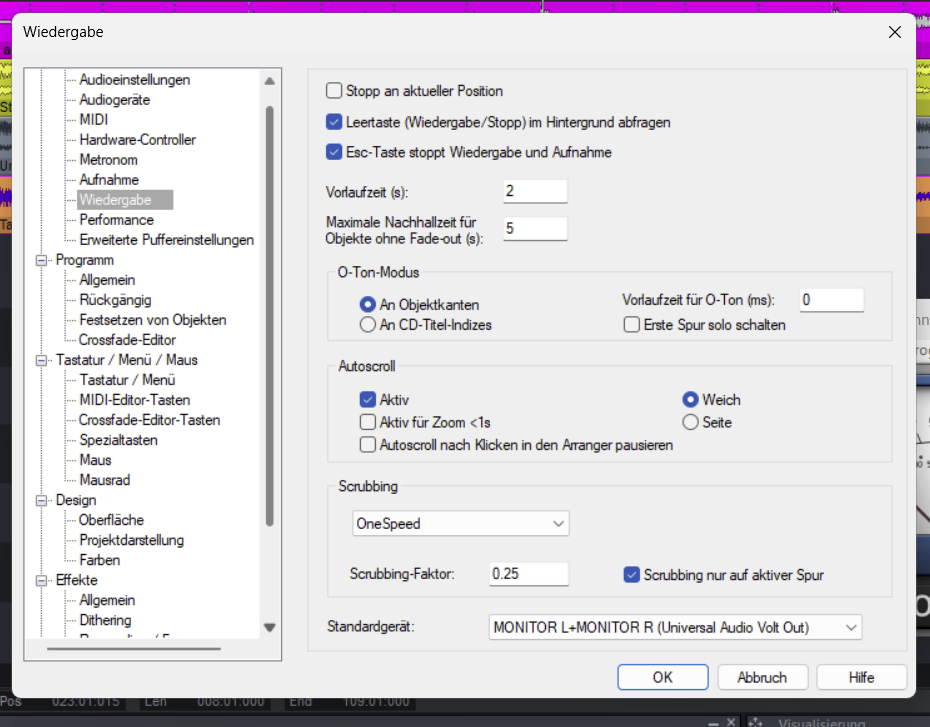Click the Scrubbing-Faktor input field
This screenshot has width=930, height=727.
click(x=528, y=574)
